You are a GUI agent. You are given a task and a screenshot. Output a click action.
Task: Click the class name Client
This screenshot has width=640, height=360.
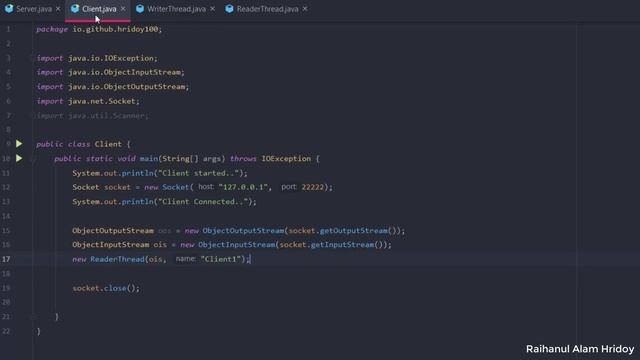[x=108, y=144]
